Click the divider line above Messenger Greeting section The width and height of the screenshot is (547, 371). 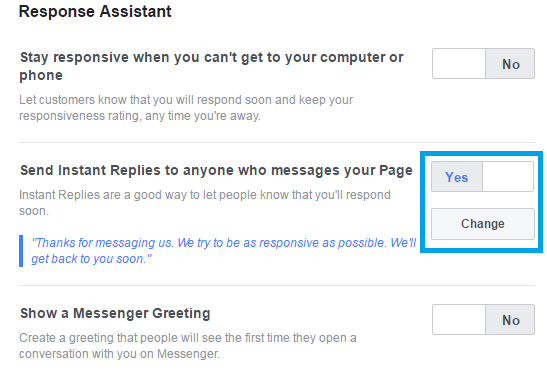(x=277, y=285)
